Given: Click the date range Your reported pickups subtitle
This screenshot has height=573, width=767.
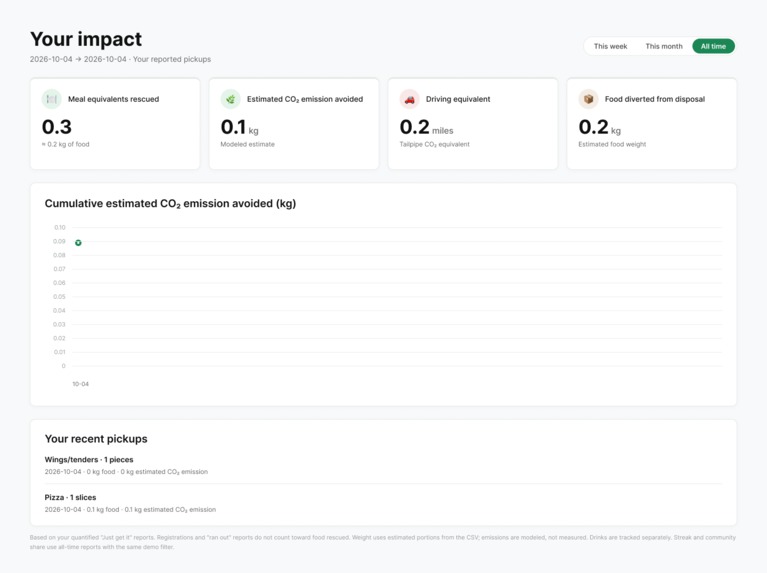Looking at the screenshot, I should coord(120,59).
